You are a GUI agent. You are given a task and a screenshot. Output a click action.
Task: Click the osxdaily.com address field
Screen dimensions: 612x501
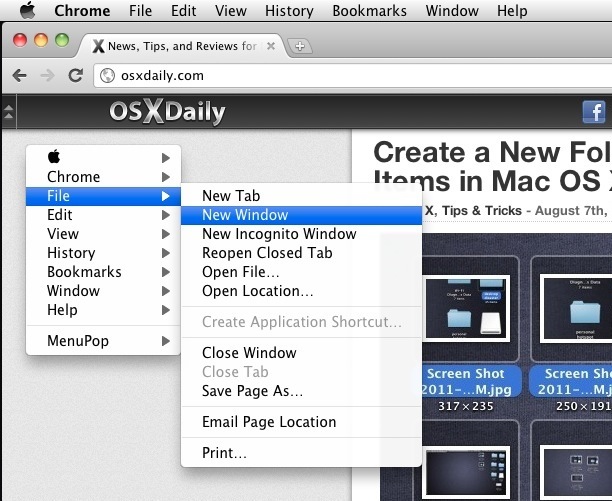point(352,76)
